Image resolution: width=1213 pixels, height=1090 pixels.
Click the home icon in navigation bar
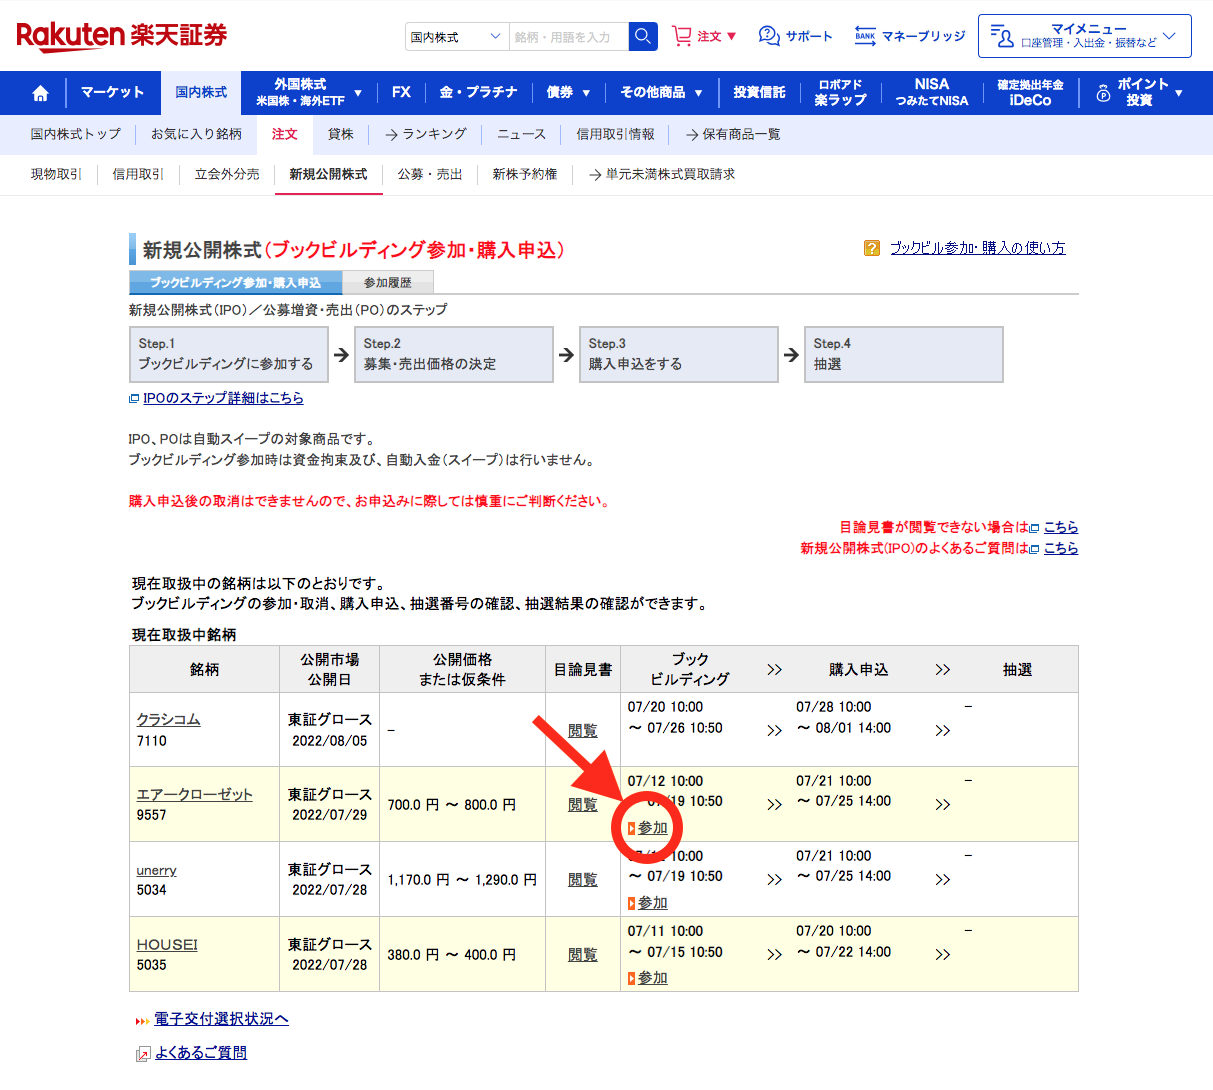pyautogui.click(x=40, y=93)
